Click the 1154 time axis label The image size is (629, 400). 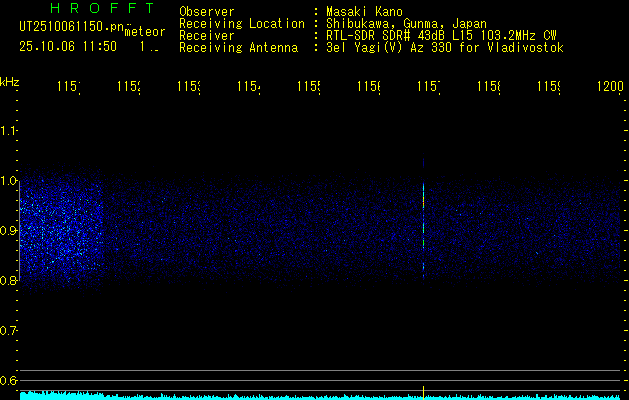click(248, 86)
